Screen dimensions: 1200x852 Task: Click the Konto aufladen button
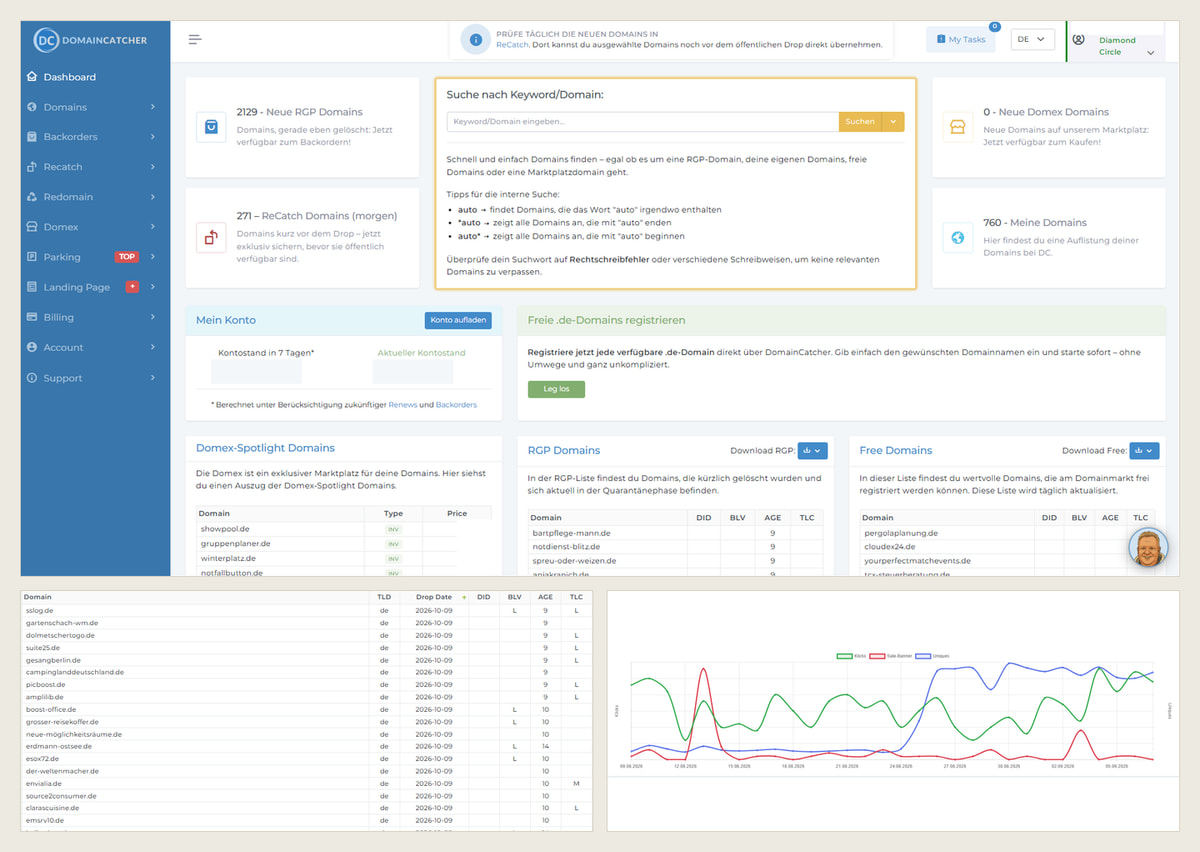coord(458,320)
